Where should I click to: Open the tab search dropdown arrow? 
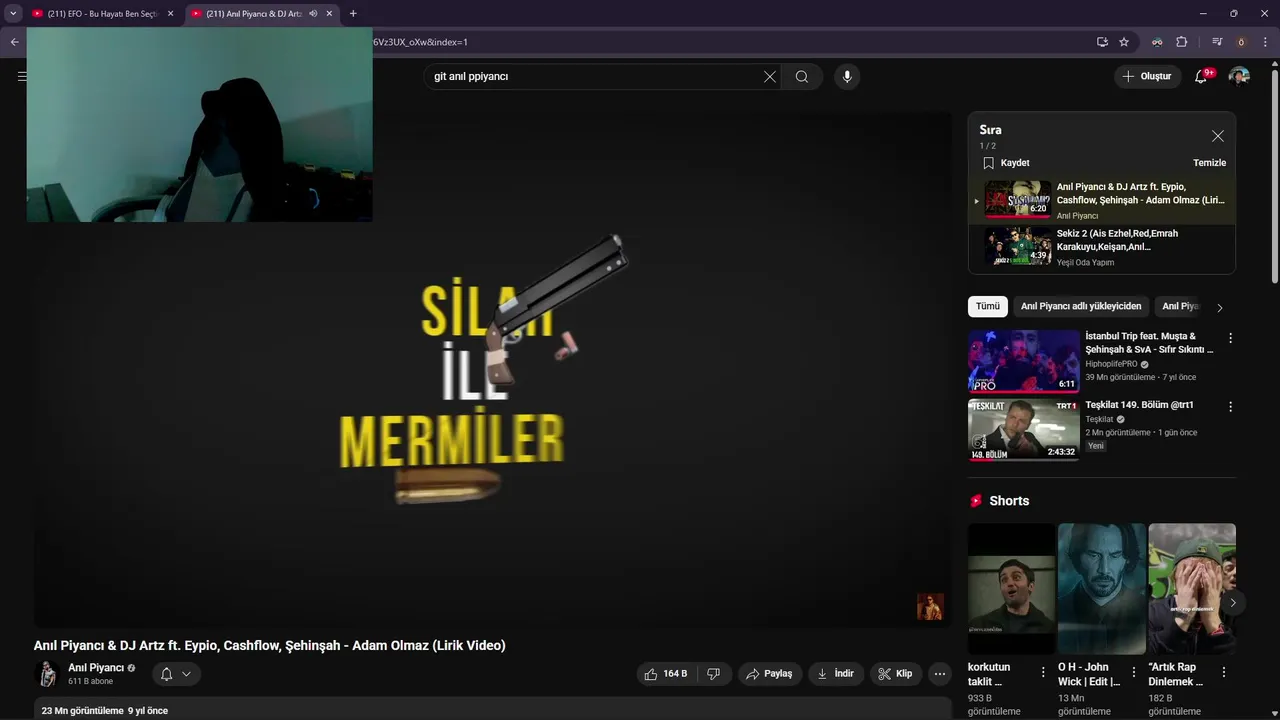13,14
